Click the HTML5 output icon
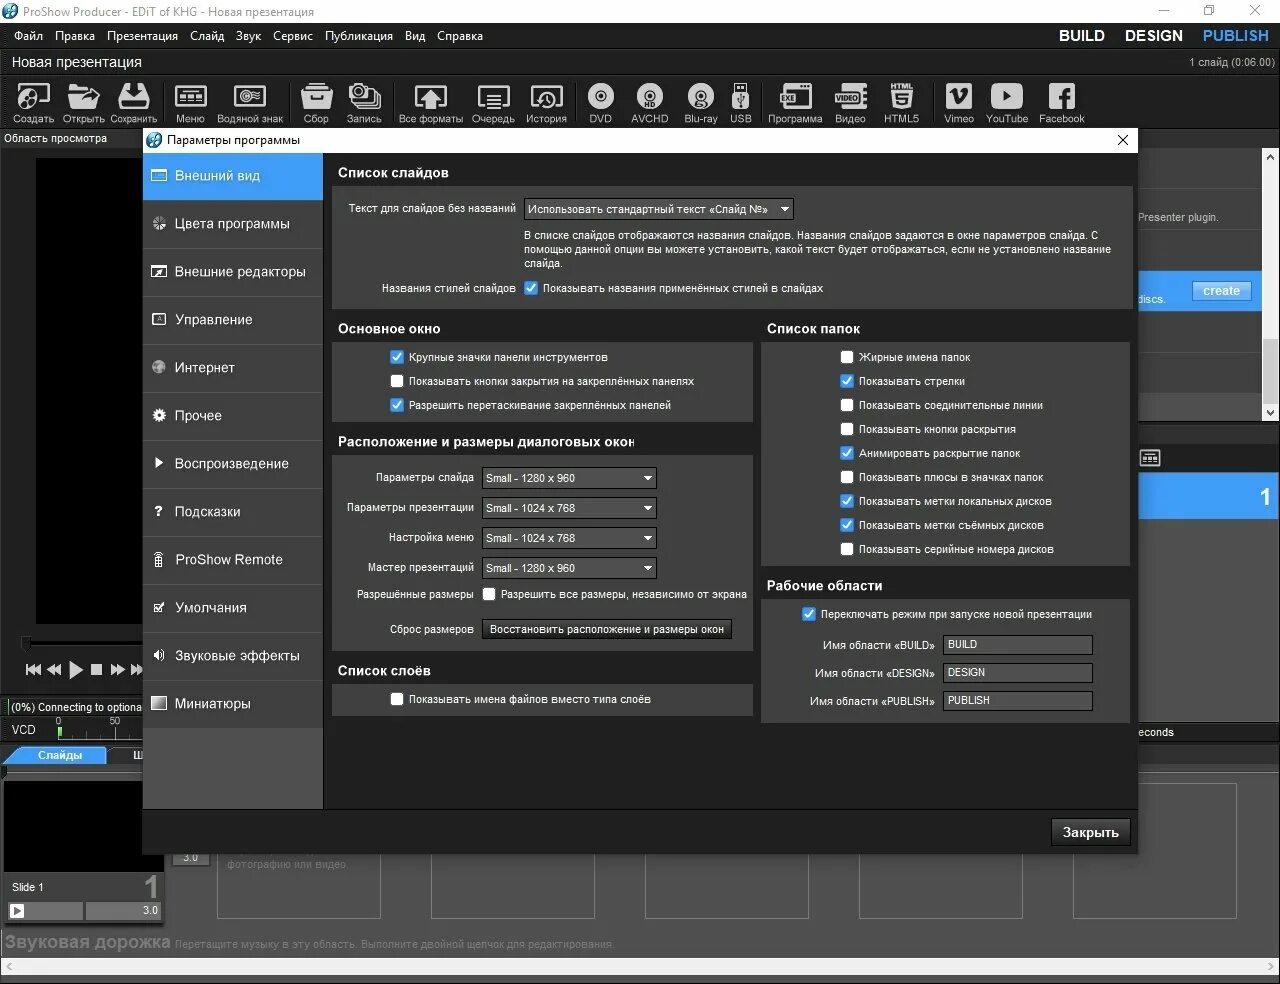This screenshot has width=1280, height=984. coord(901,103)
